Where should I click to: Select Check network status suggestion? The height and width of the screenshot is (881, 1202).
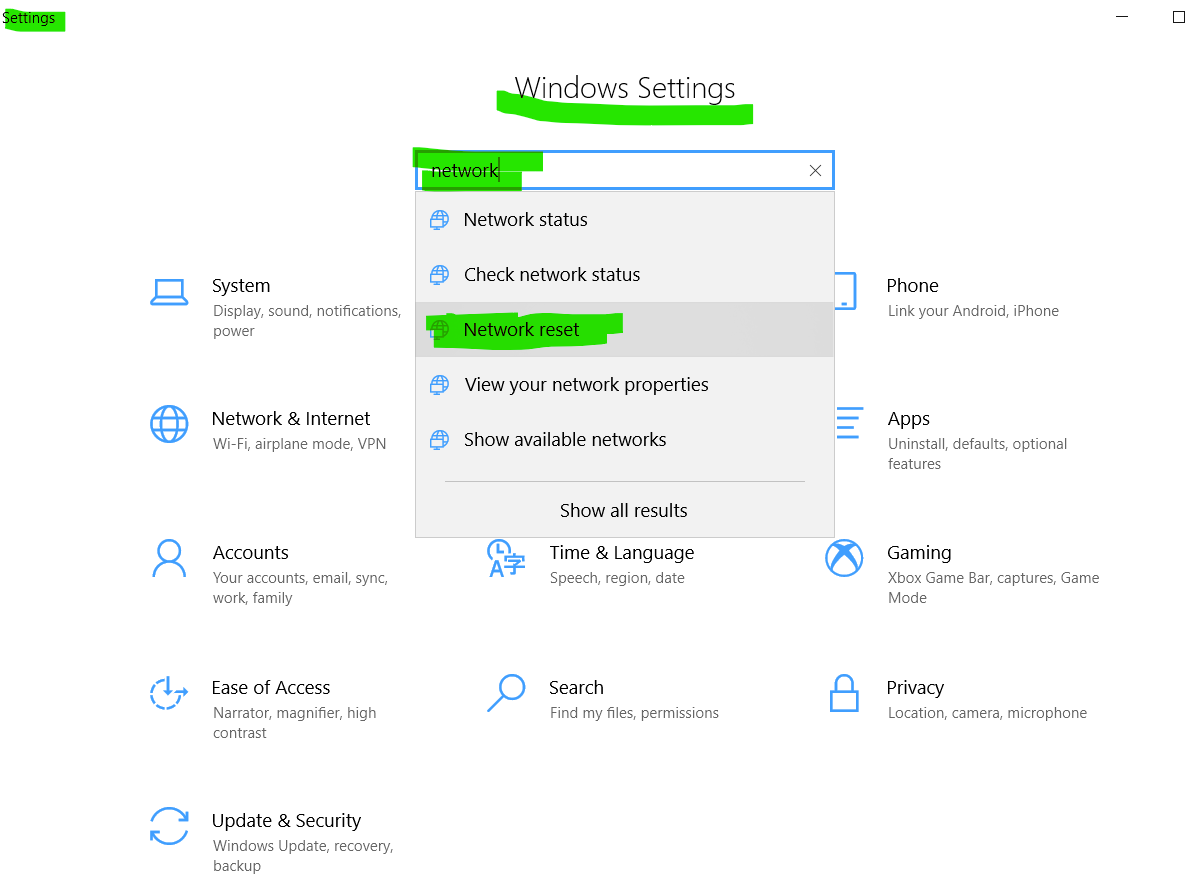625,275
